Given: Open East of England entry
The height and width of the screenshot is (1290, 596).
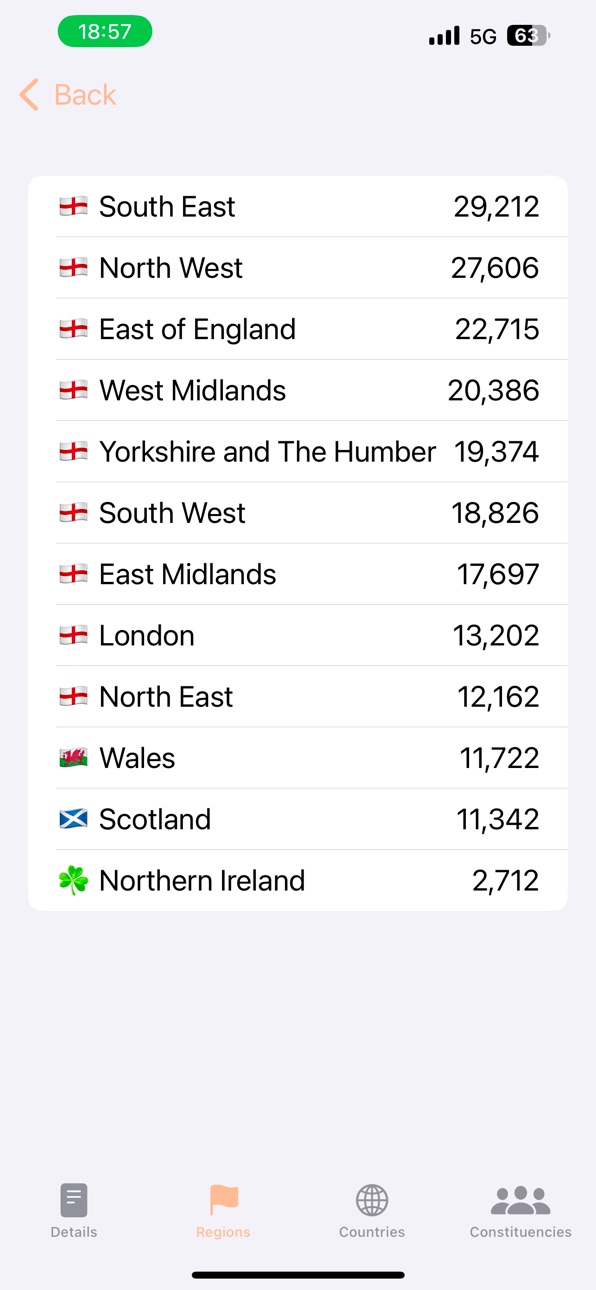Looking at the screenshot, I should point(298,329).
